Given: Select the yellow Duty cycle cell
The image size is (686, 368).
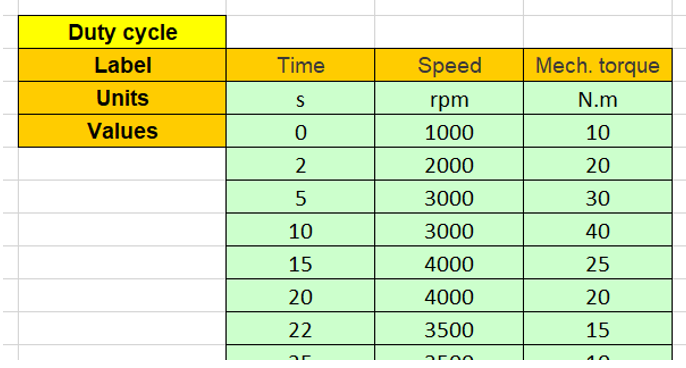Looking at the screenshot, I should pos(122,32).
